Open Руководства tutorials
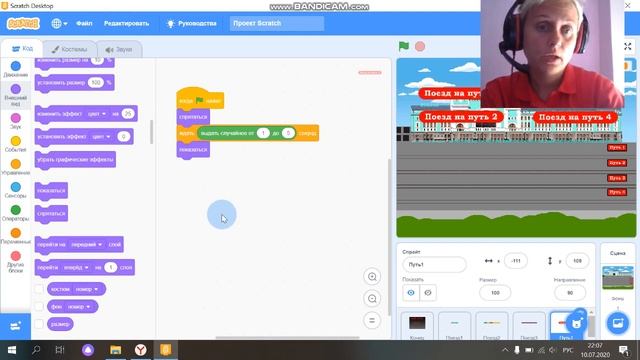This screenshot has height=360, width=640. (192, 23)
